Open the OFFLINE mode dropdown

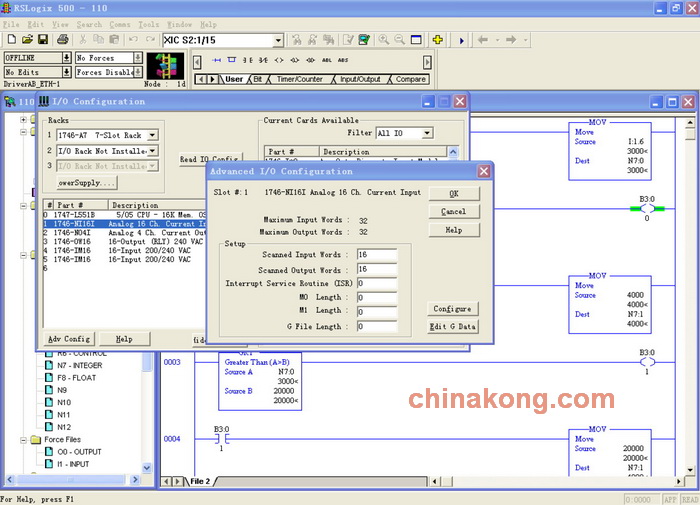click(67, 58)
